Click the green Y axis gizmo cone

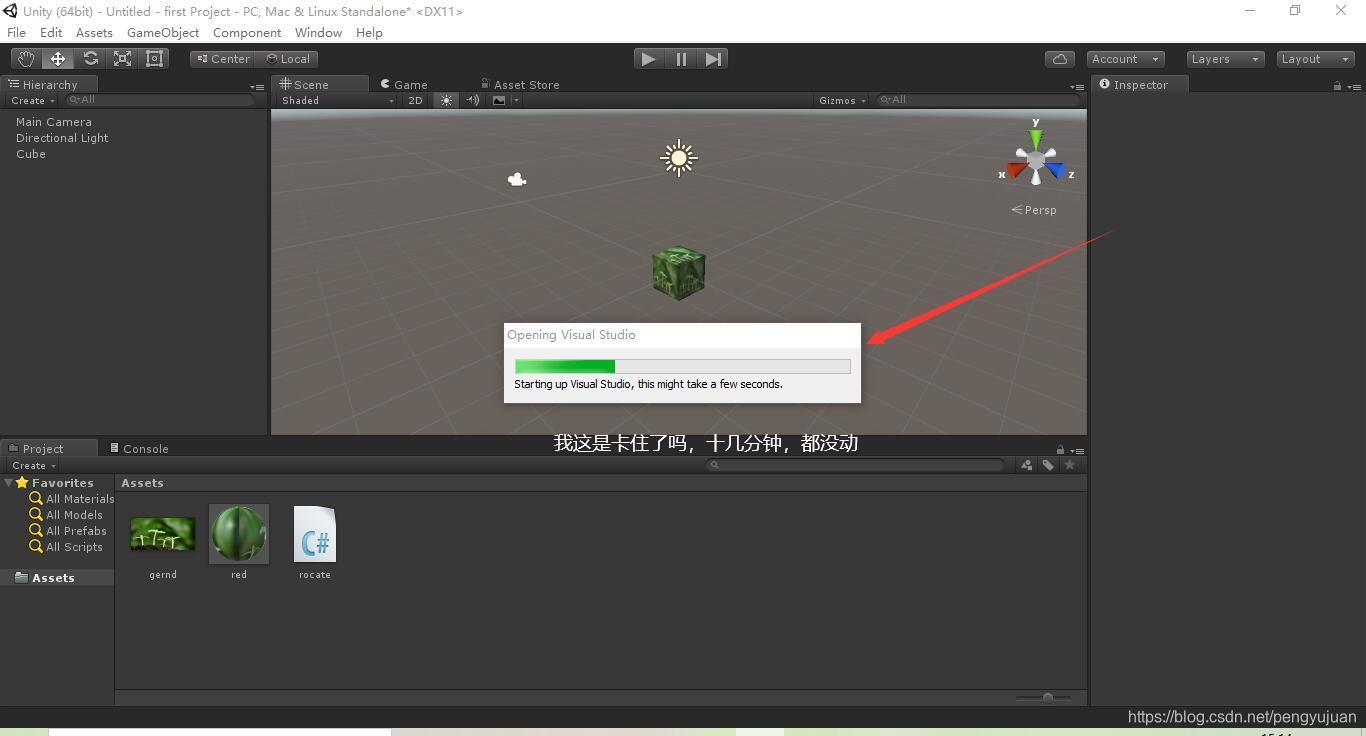coord(1036,138)
